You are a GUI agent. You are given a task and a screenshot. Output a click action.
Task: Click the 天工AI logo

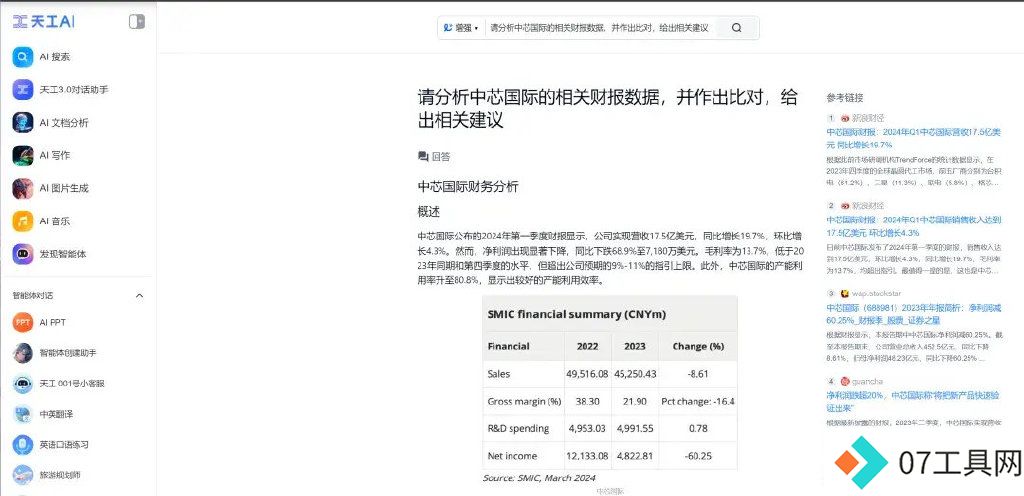pos(44,22)
